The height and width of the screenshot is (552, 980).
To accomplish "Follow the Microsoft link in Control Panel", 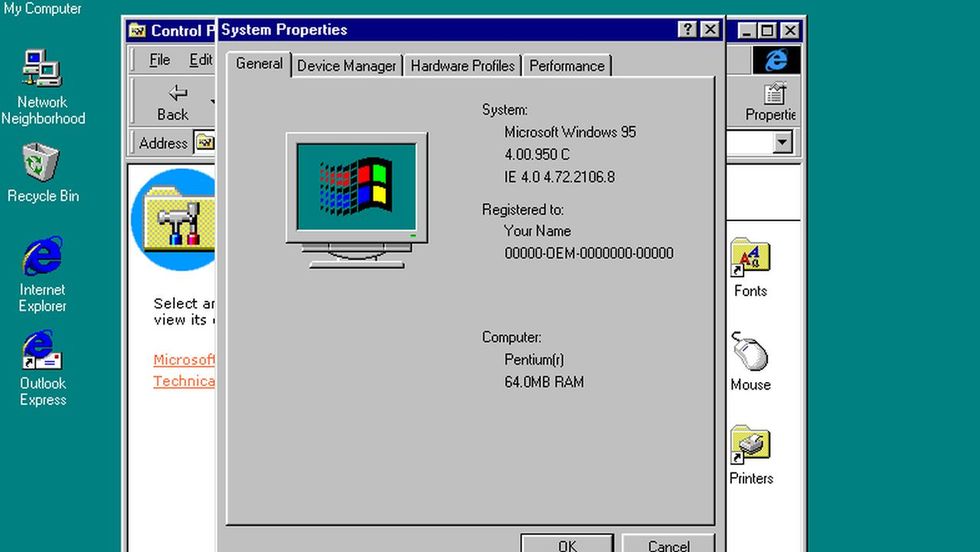I will 184,360.
